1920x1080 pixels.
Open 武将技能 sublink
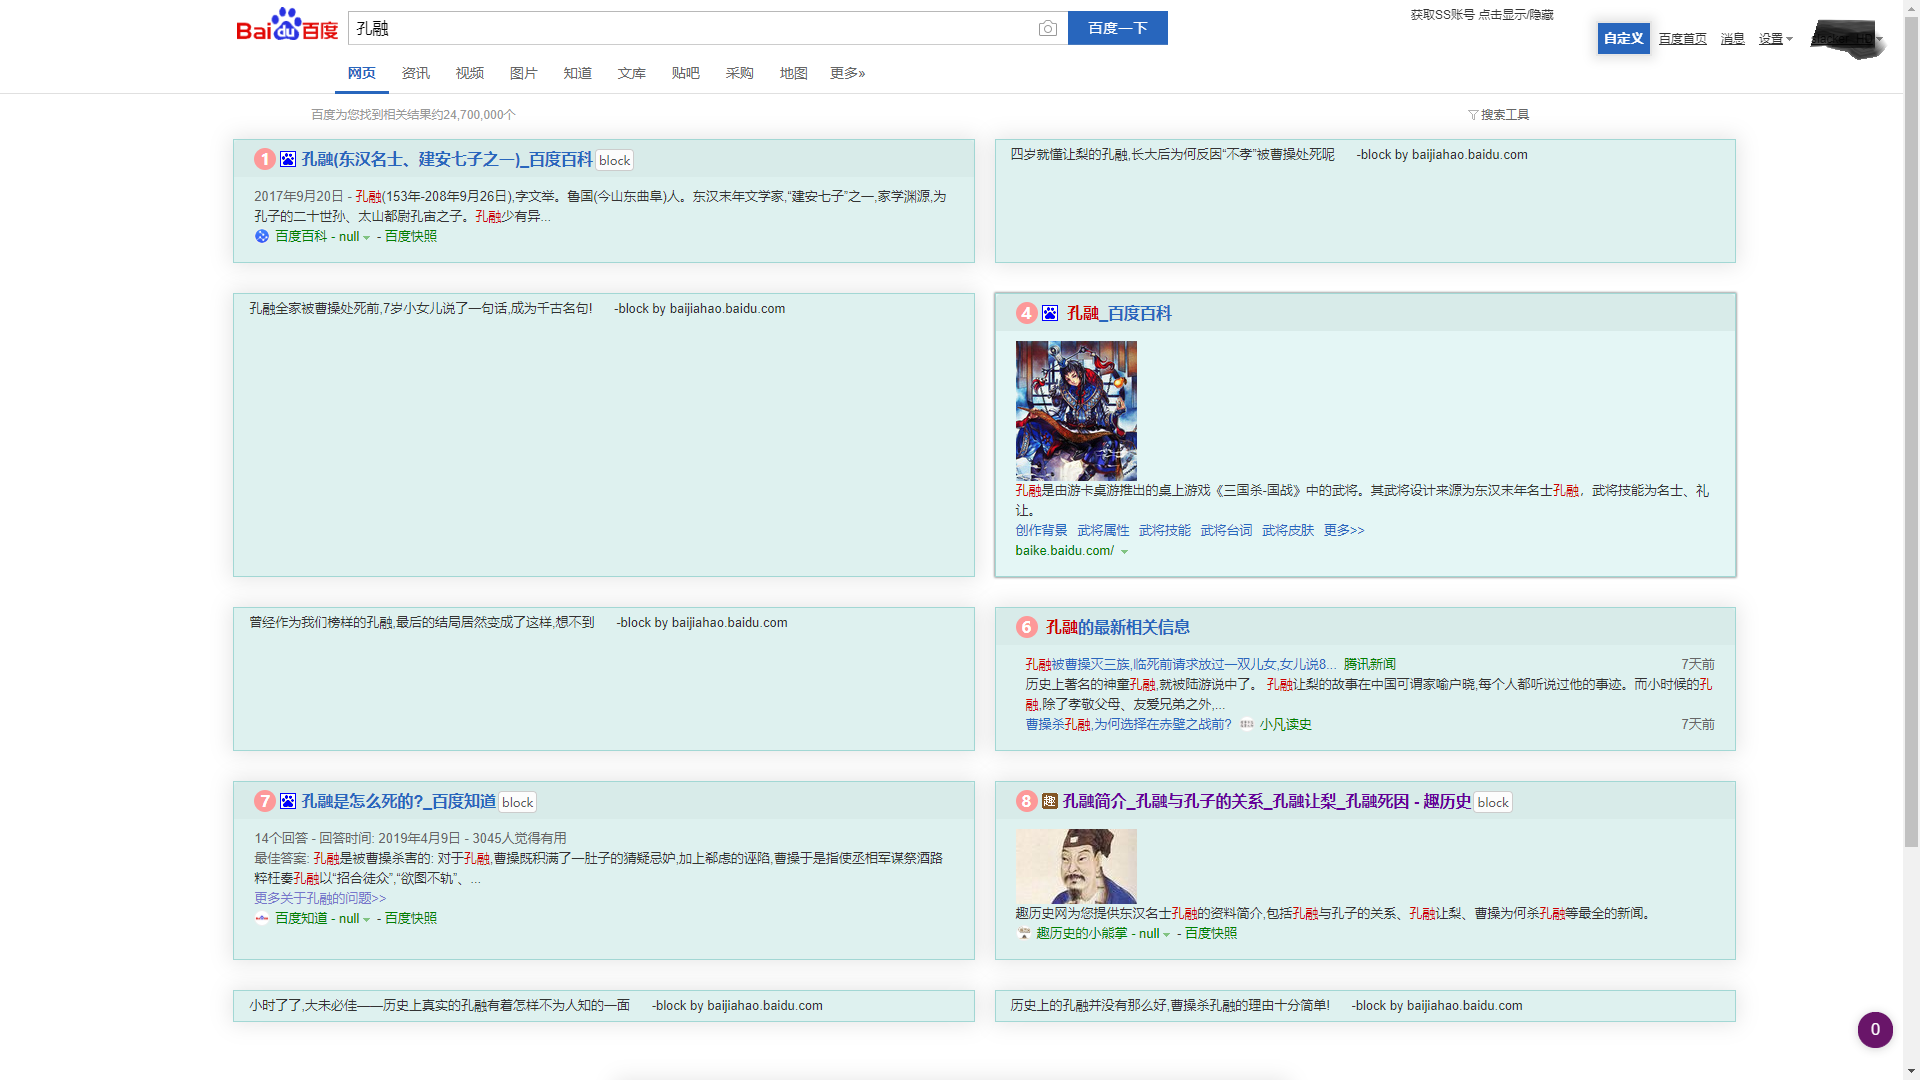click(x=1164, y=530)
